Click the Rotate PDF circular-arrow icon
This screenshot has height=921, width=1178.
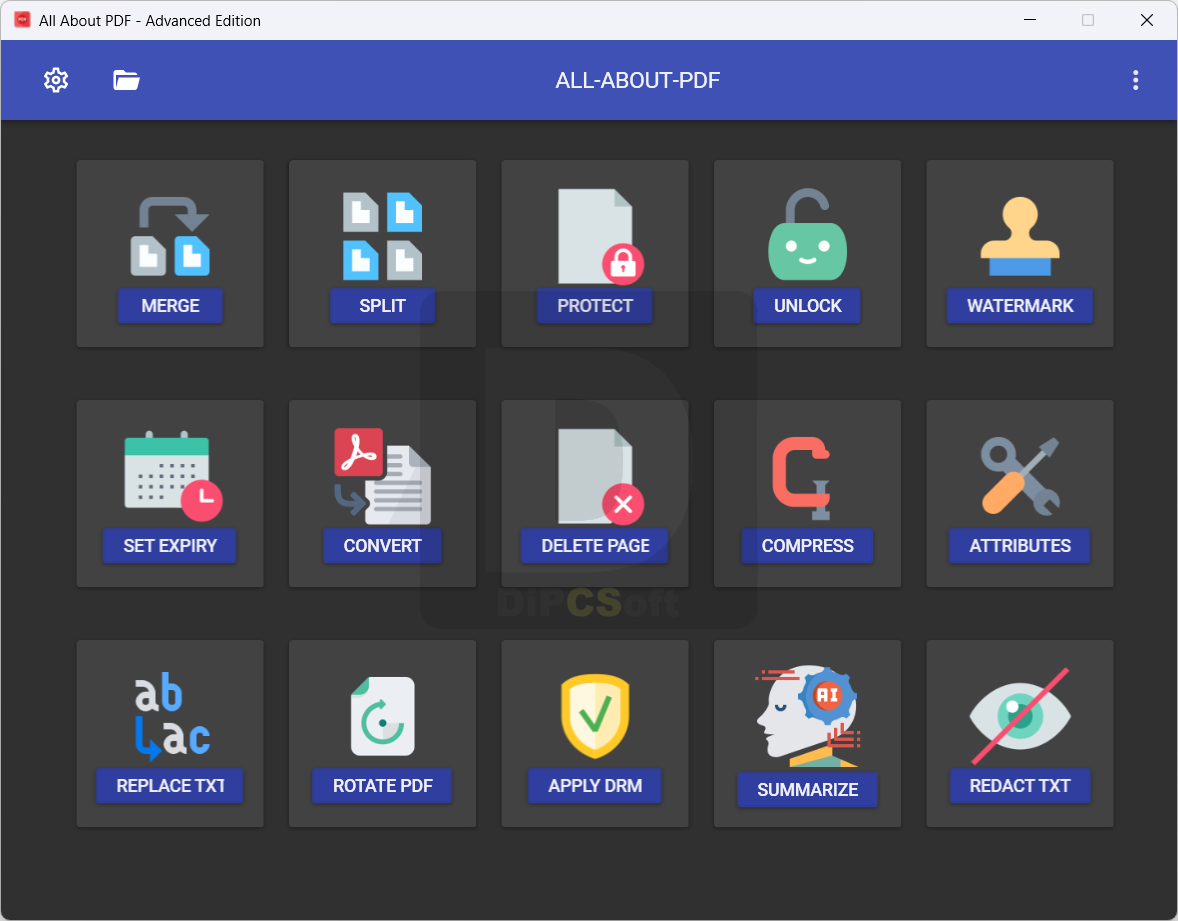(382, 716)
